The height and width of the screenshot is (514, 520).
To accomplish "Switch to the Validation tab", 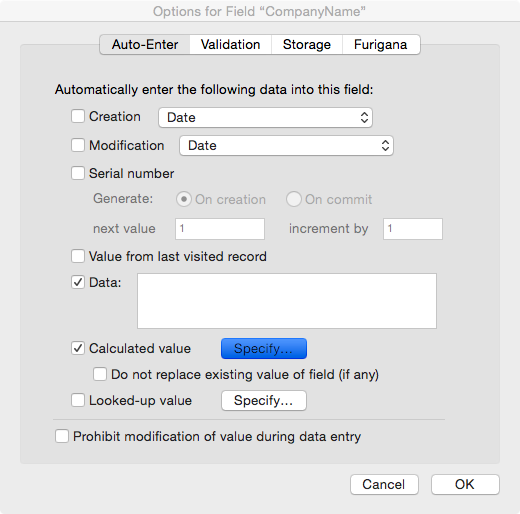I will pos(230,44).
